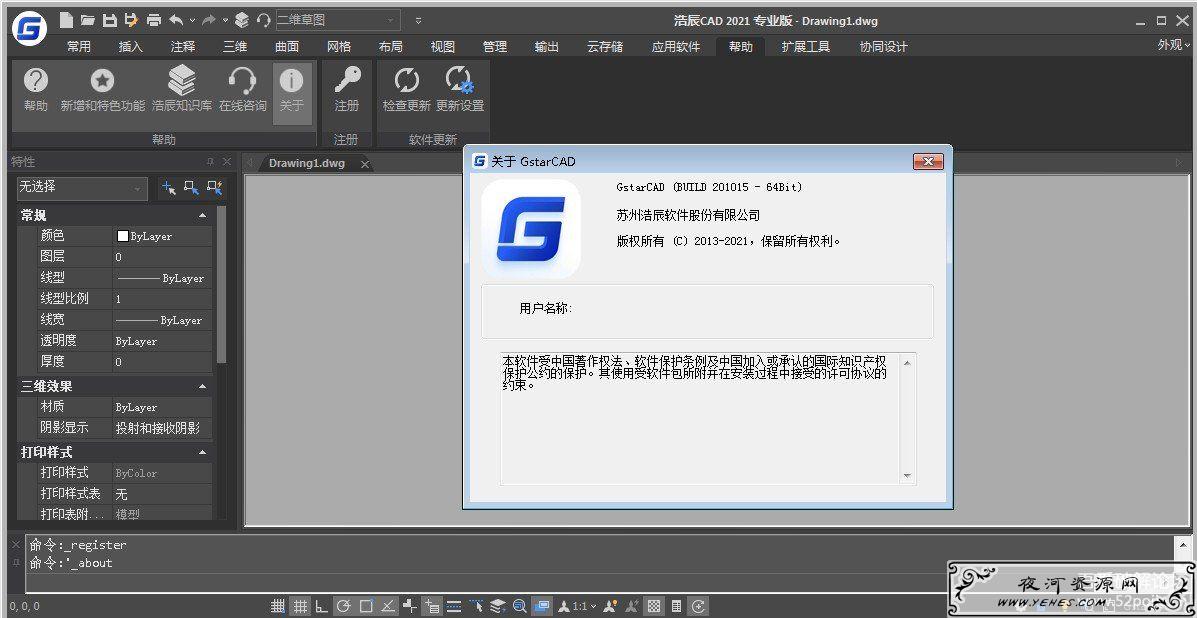
Task: Close the Drawing1.dwg document tab
Action: 365,164
